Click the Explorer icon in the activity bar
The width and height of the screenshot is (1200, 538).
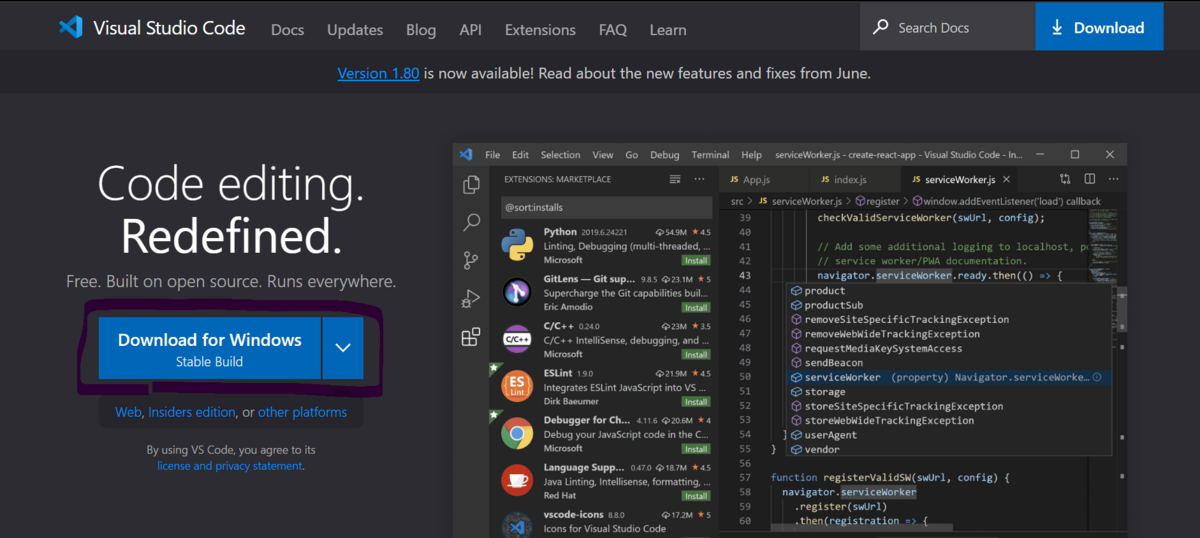[471, 185]
